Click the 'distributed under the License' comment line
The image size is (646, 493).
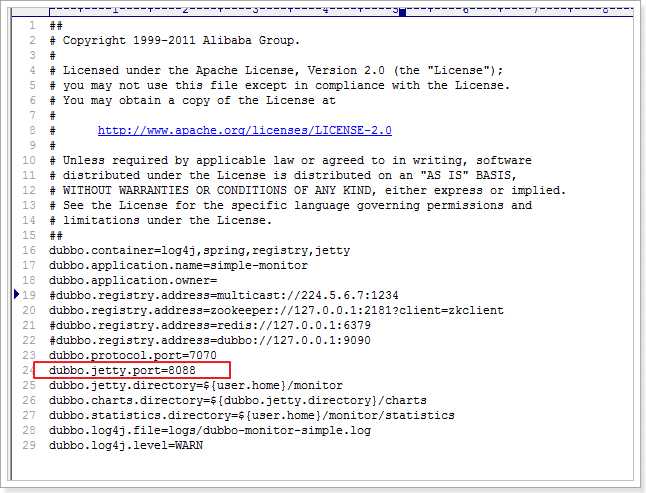pos(283,175)
